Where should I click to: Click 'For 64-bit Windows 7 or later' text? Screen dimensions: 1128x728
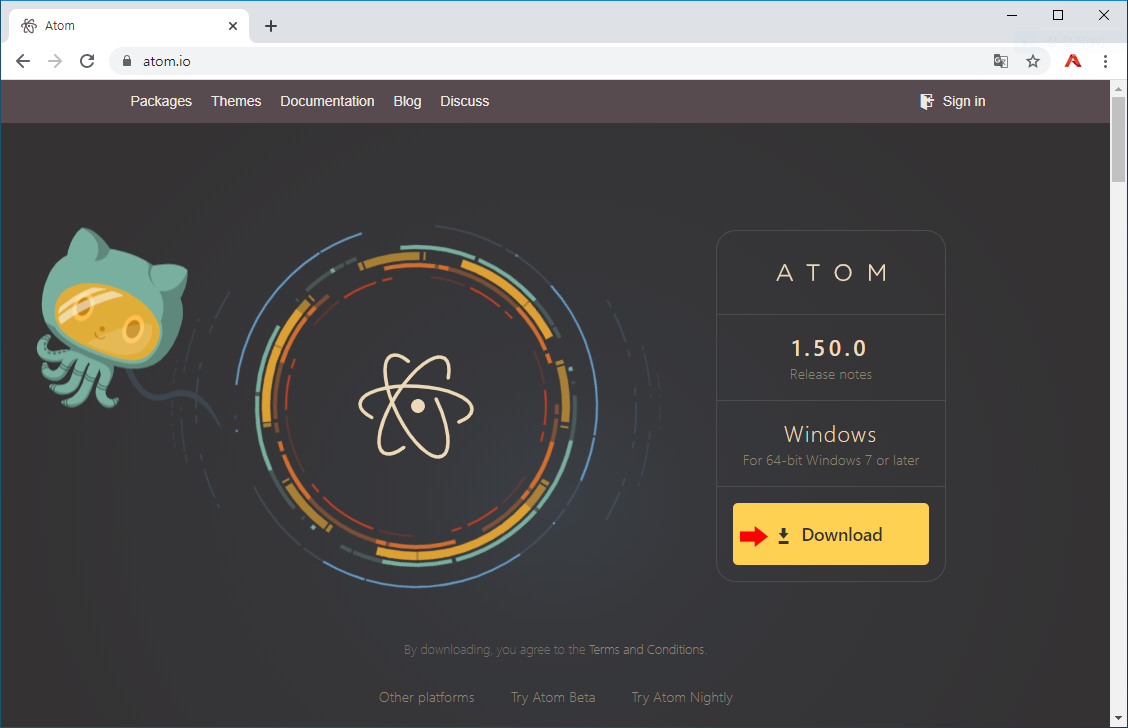click(x=831, y=460)
